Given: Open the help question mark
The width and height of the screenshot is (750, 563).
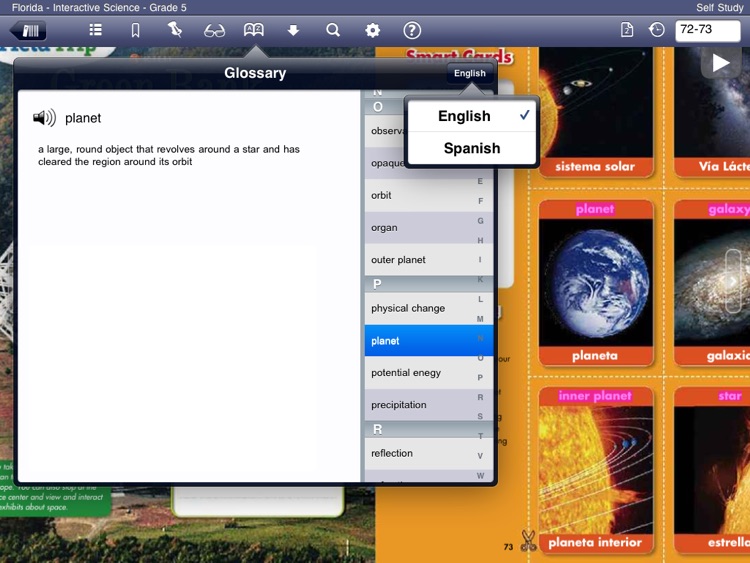Looking at the screenshot, I should point(412,31).
